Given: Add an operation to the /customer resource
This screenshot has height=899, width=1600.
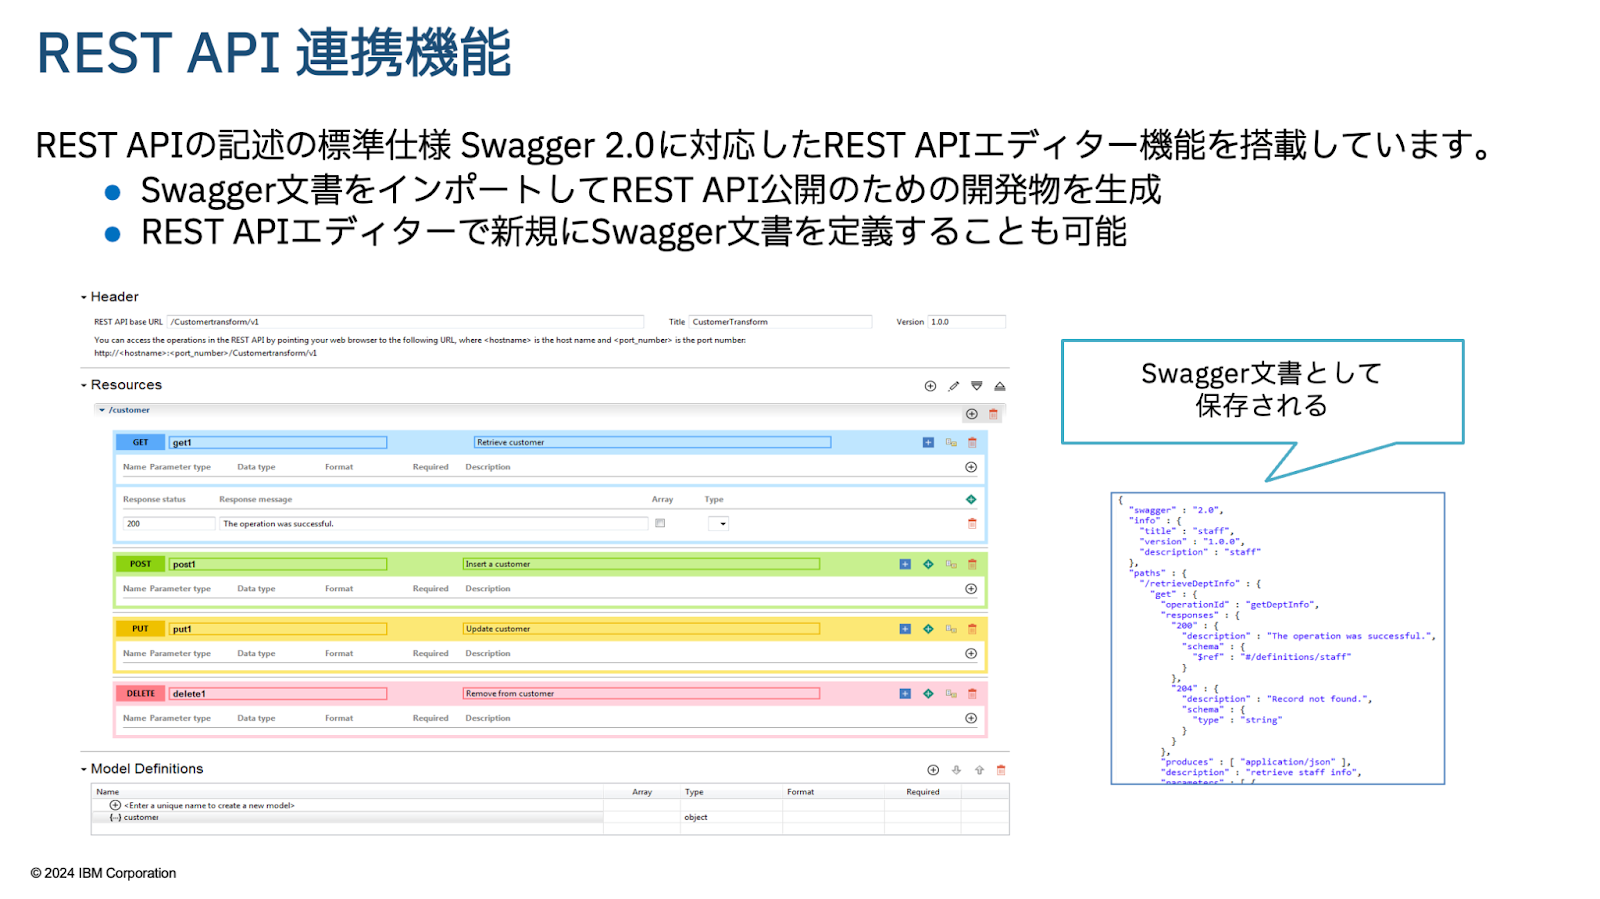Looking at the screenshot, I should (x=972, y=414).
